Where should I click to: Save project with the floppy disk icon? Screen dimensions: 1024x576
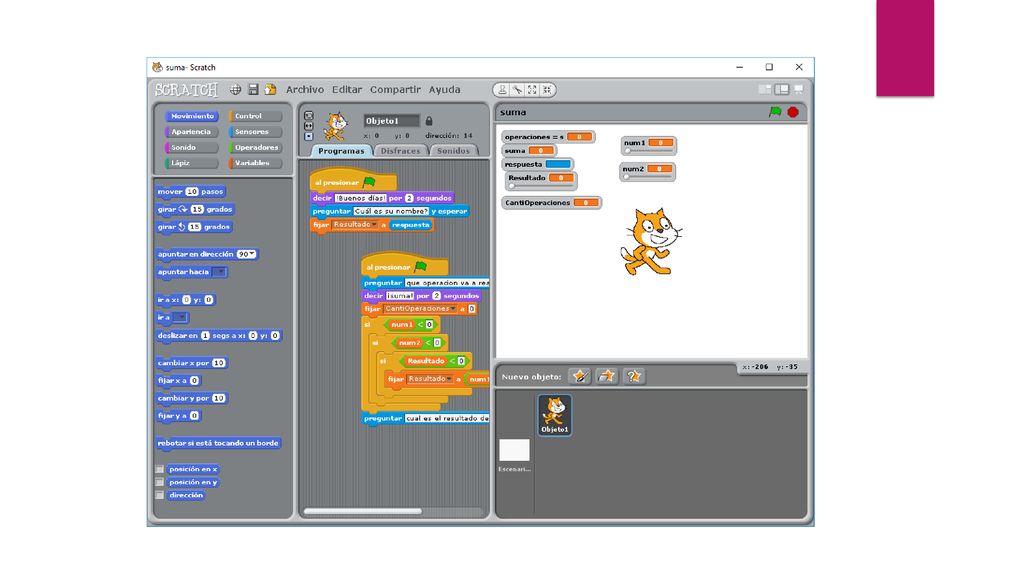(253, 89)
